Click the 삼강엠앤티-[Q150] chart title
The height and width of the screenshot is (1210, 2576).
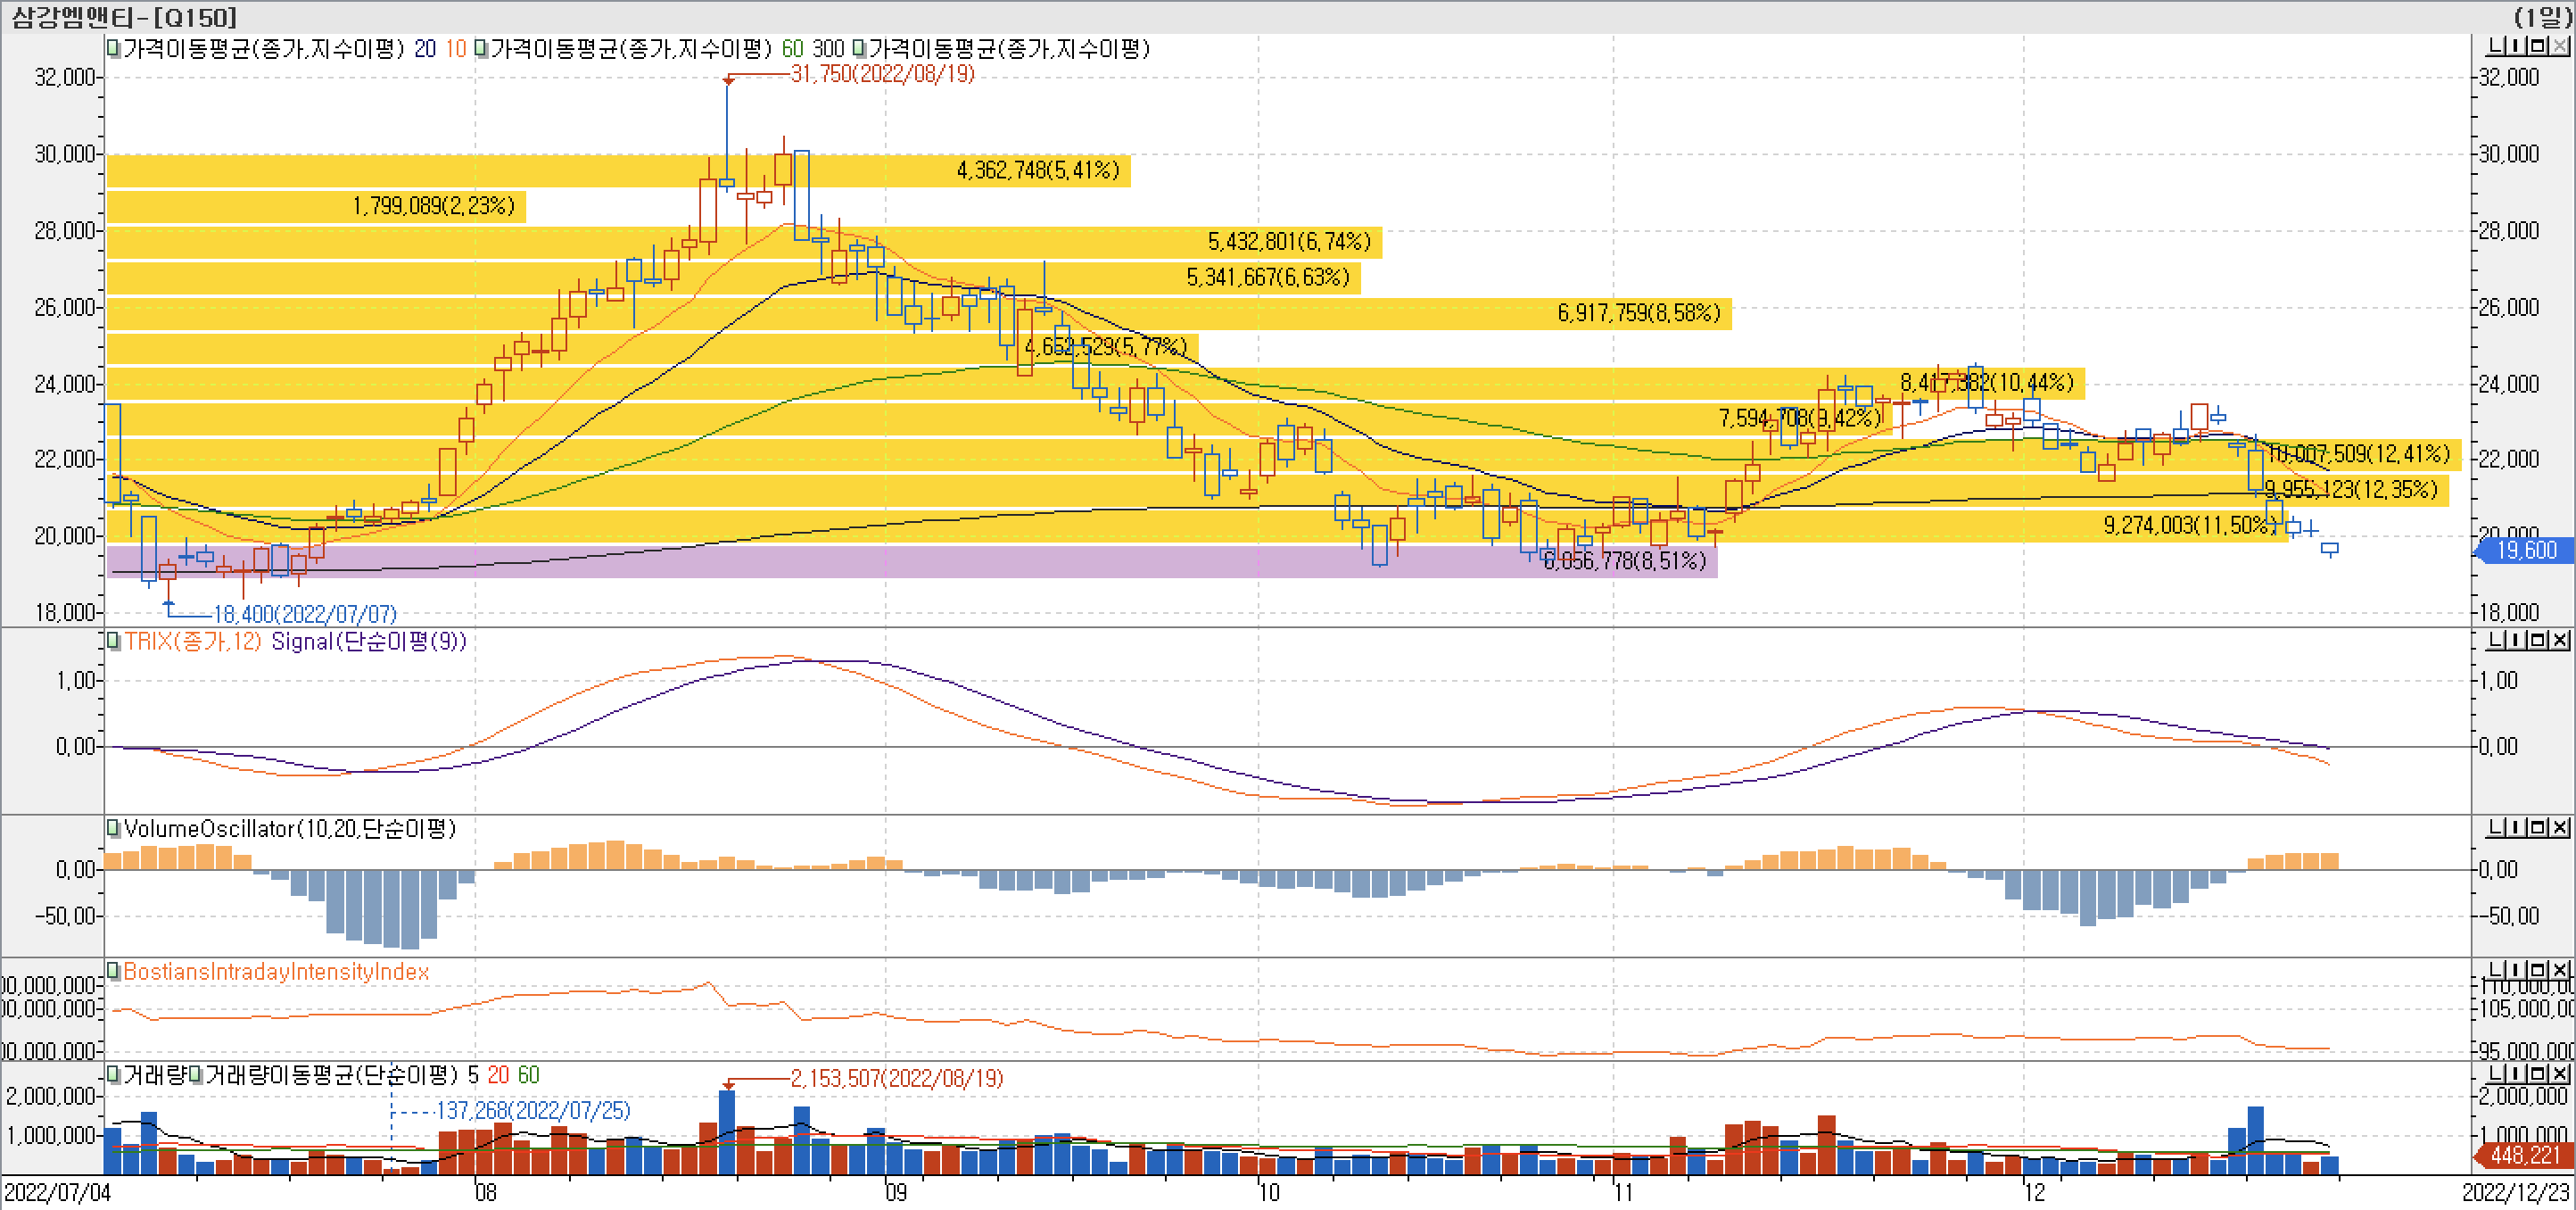coord(124,16)
